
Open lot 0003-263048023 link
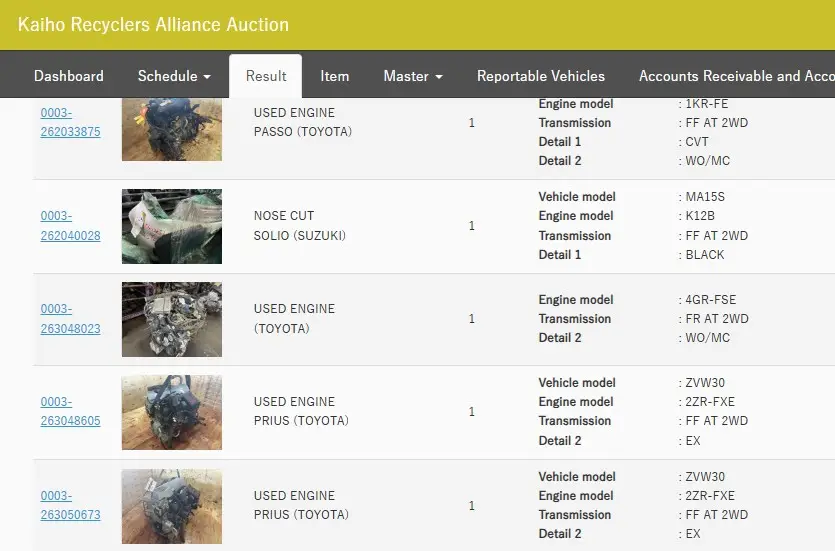[x=70, y=319]
